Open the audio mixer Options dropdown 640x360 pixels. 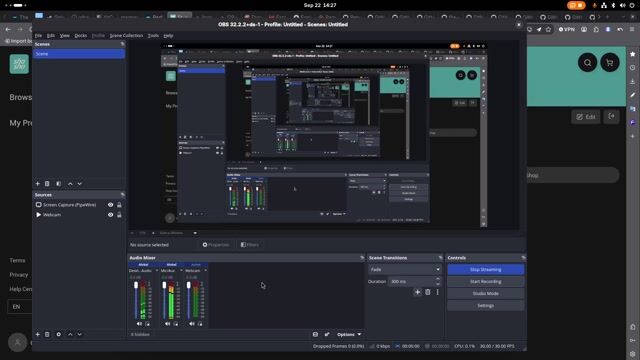click(x=349, y=334)
